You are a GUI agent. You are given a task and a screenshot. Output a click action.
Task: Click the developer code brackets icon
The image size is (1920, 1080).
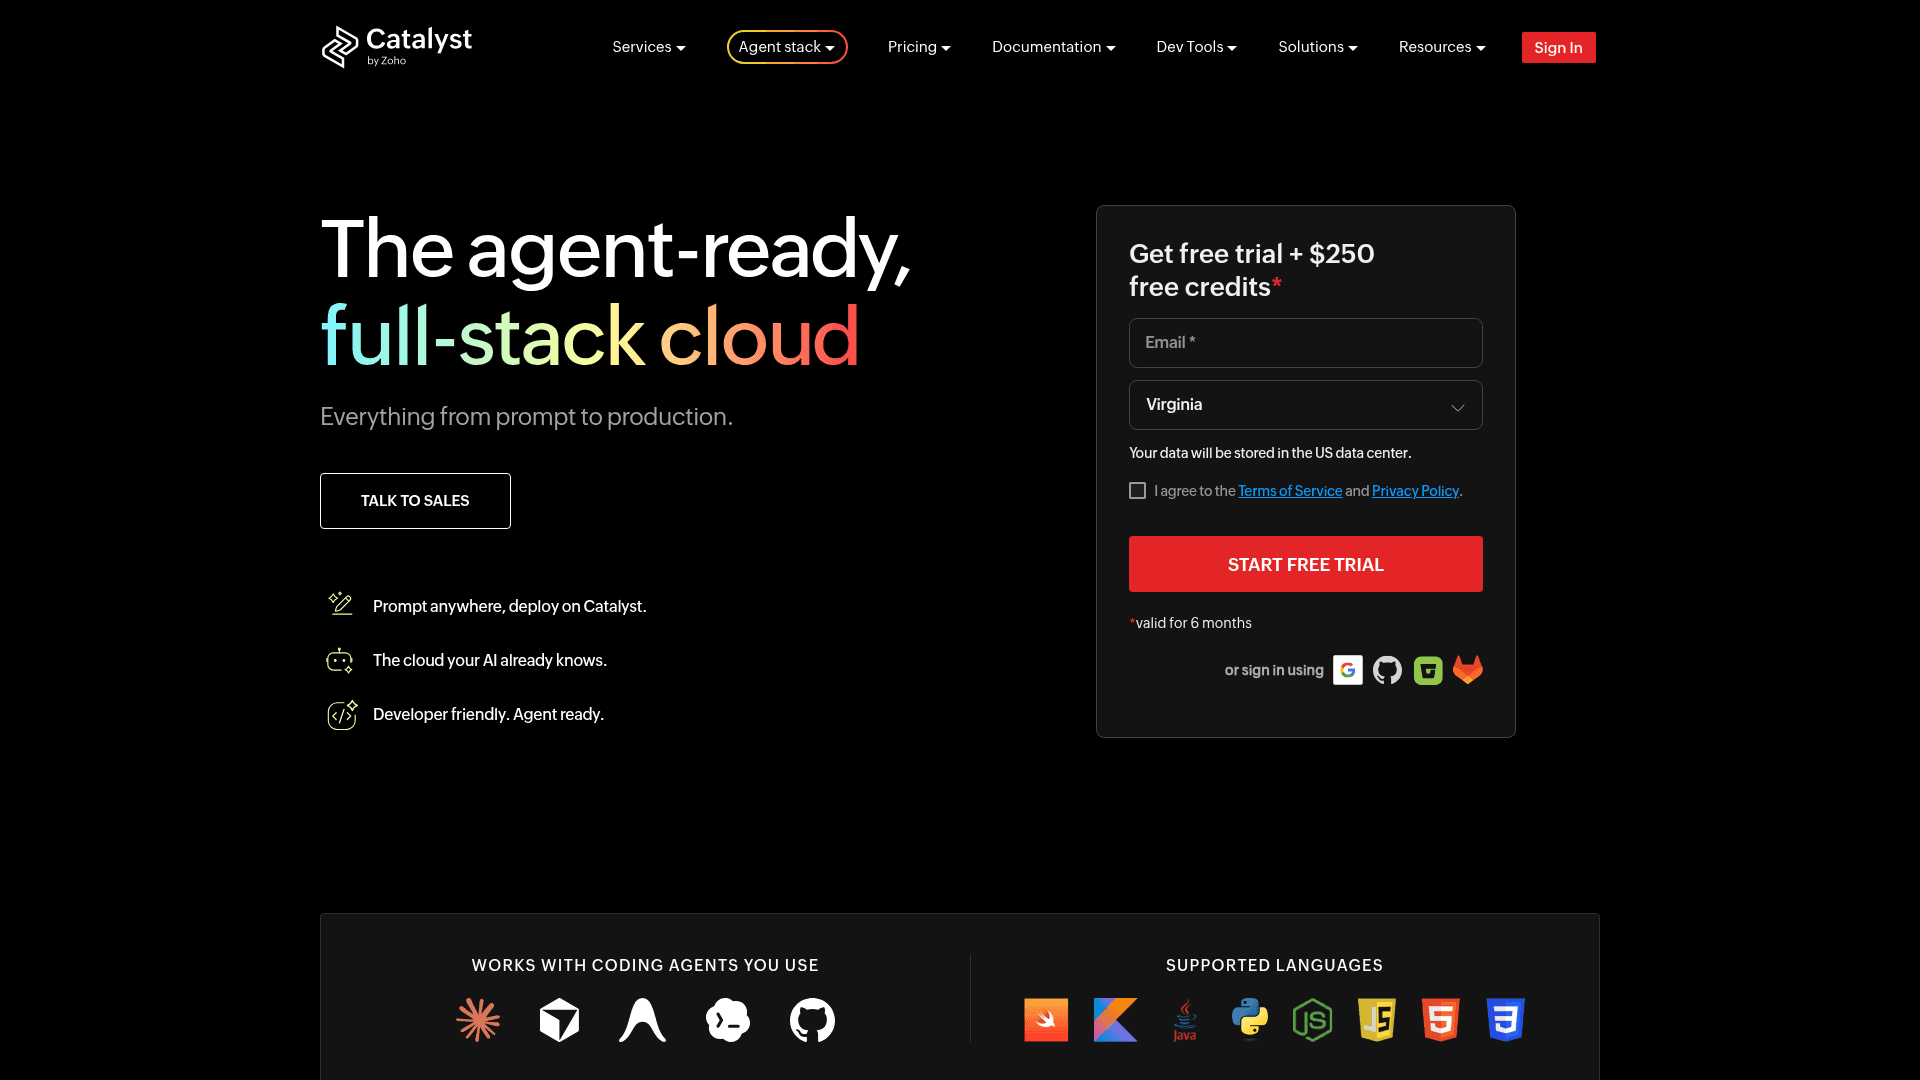342,715
